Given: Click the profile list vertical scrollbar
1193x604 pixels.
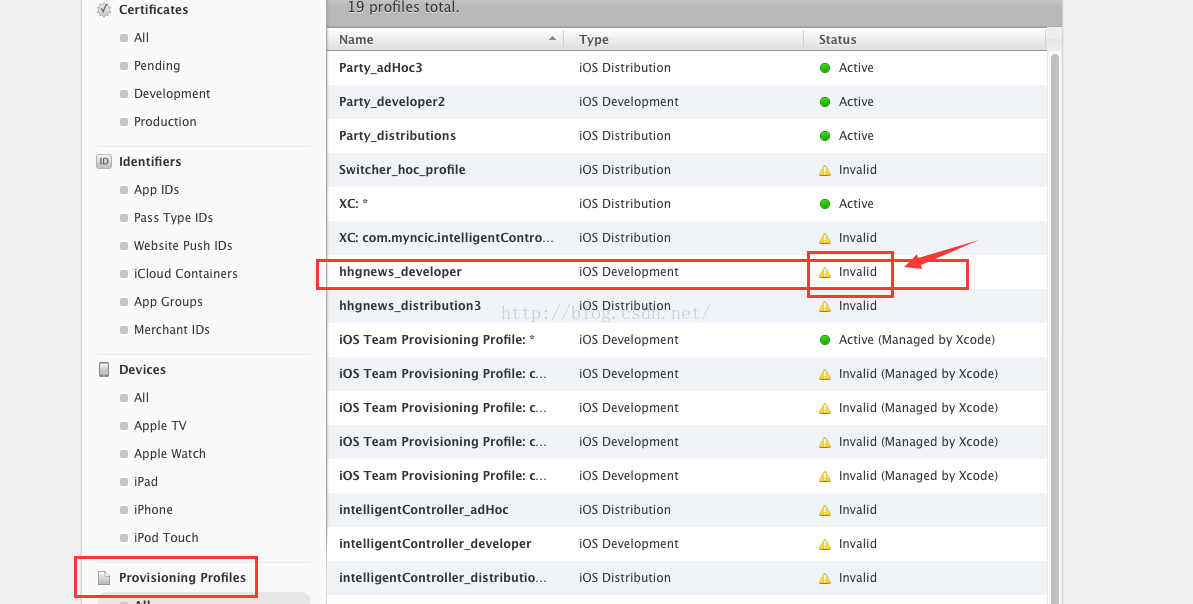Looking at the screenshot, I should [1055, 327].
